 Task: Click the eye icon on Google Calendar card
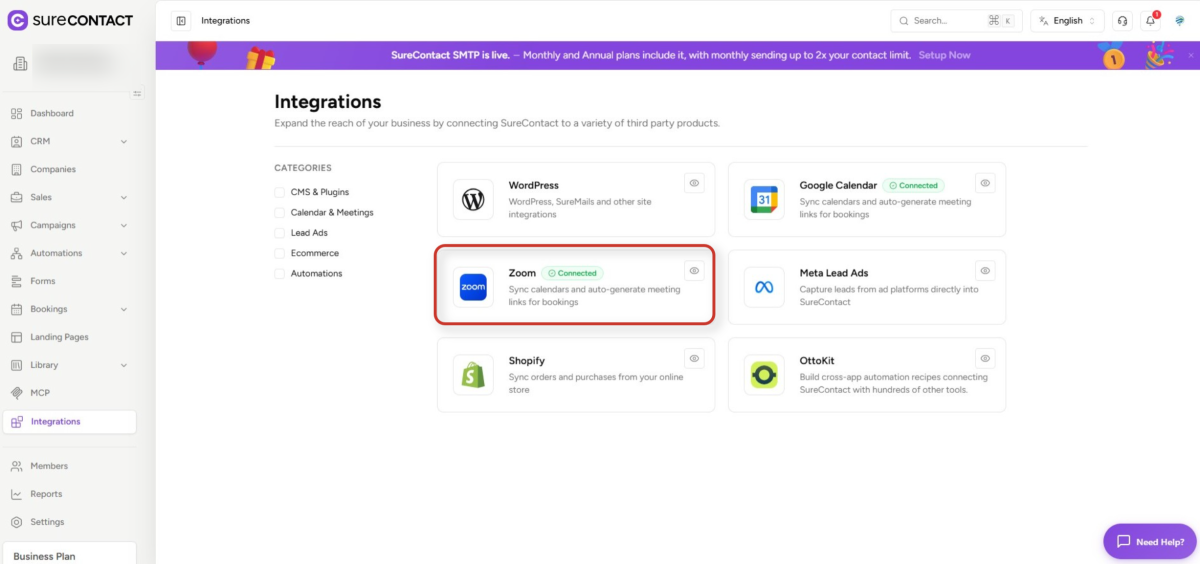(x=985, y=183)
